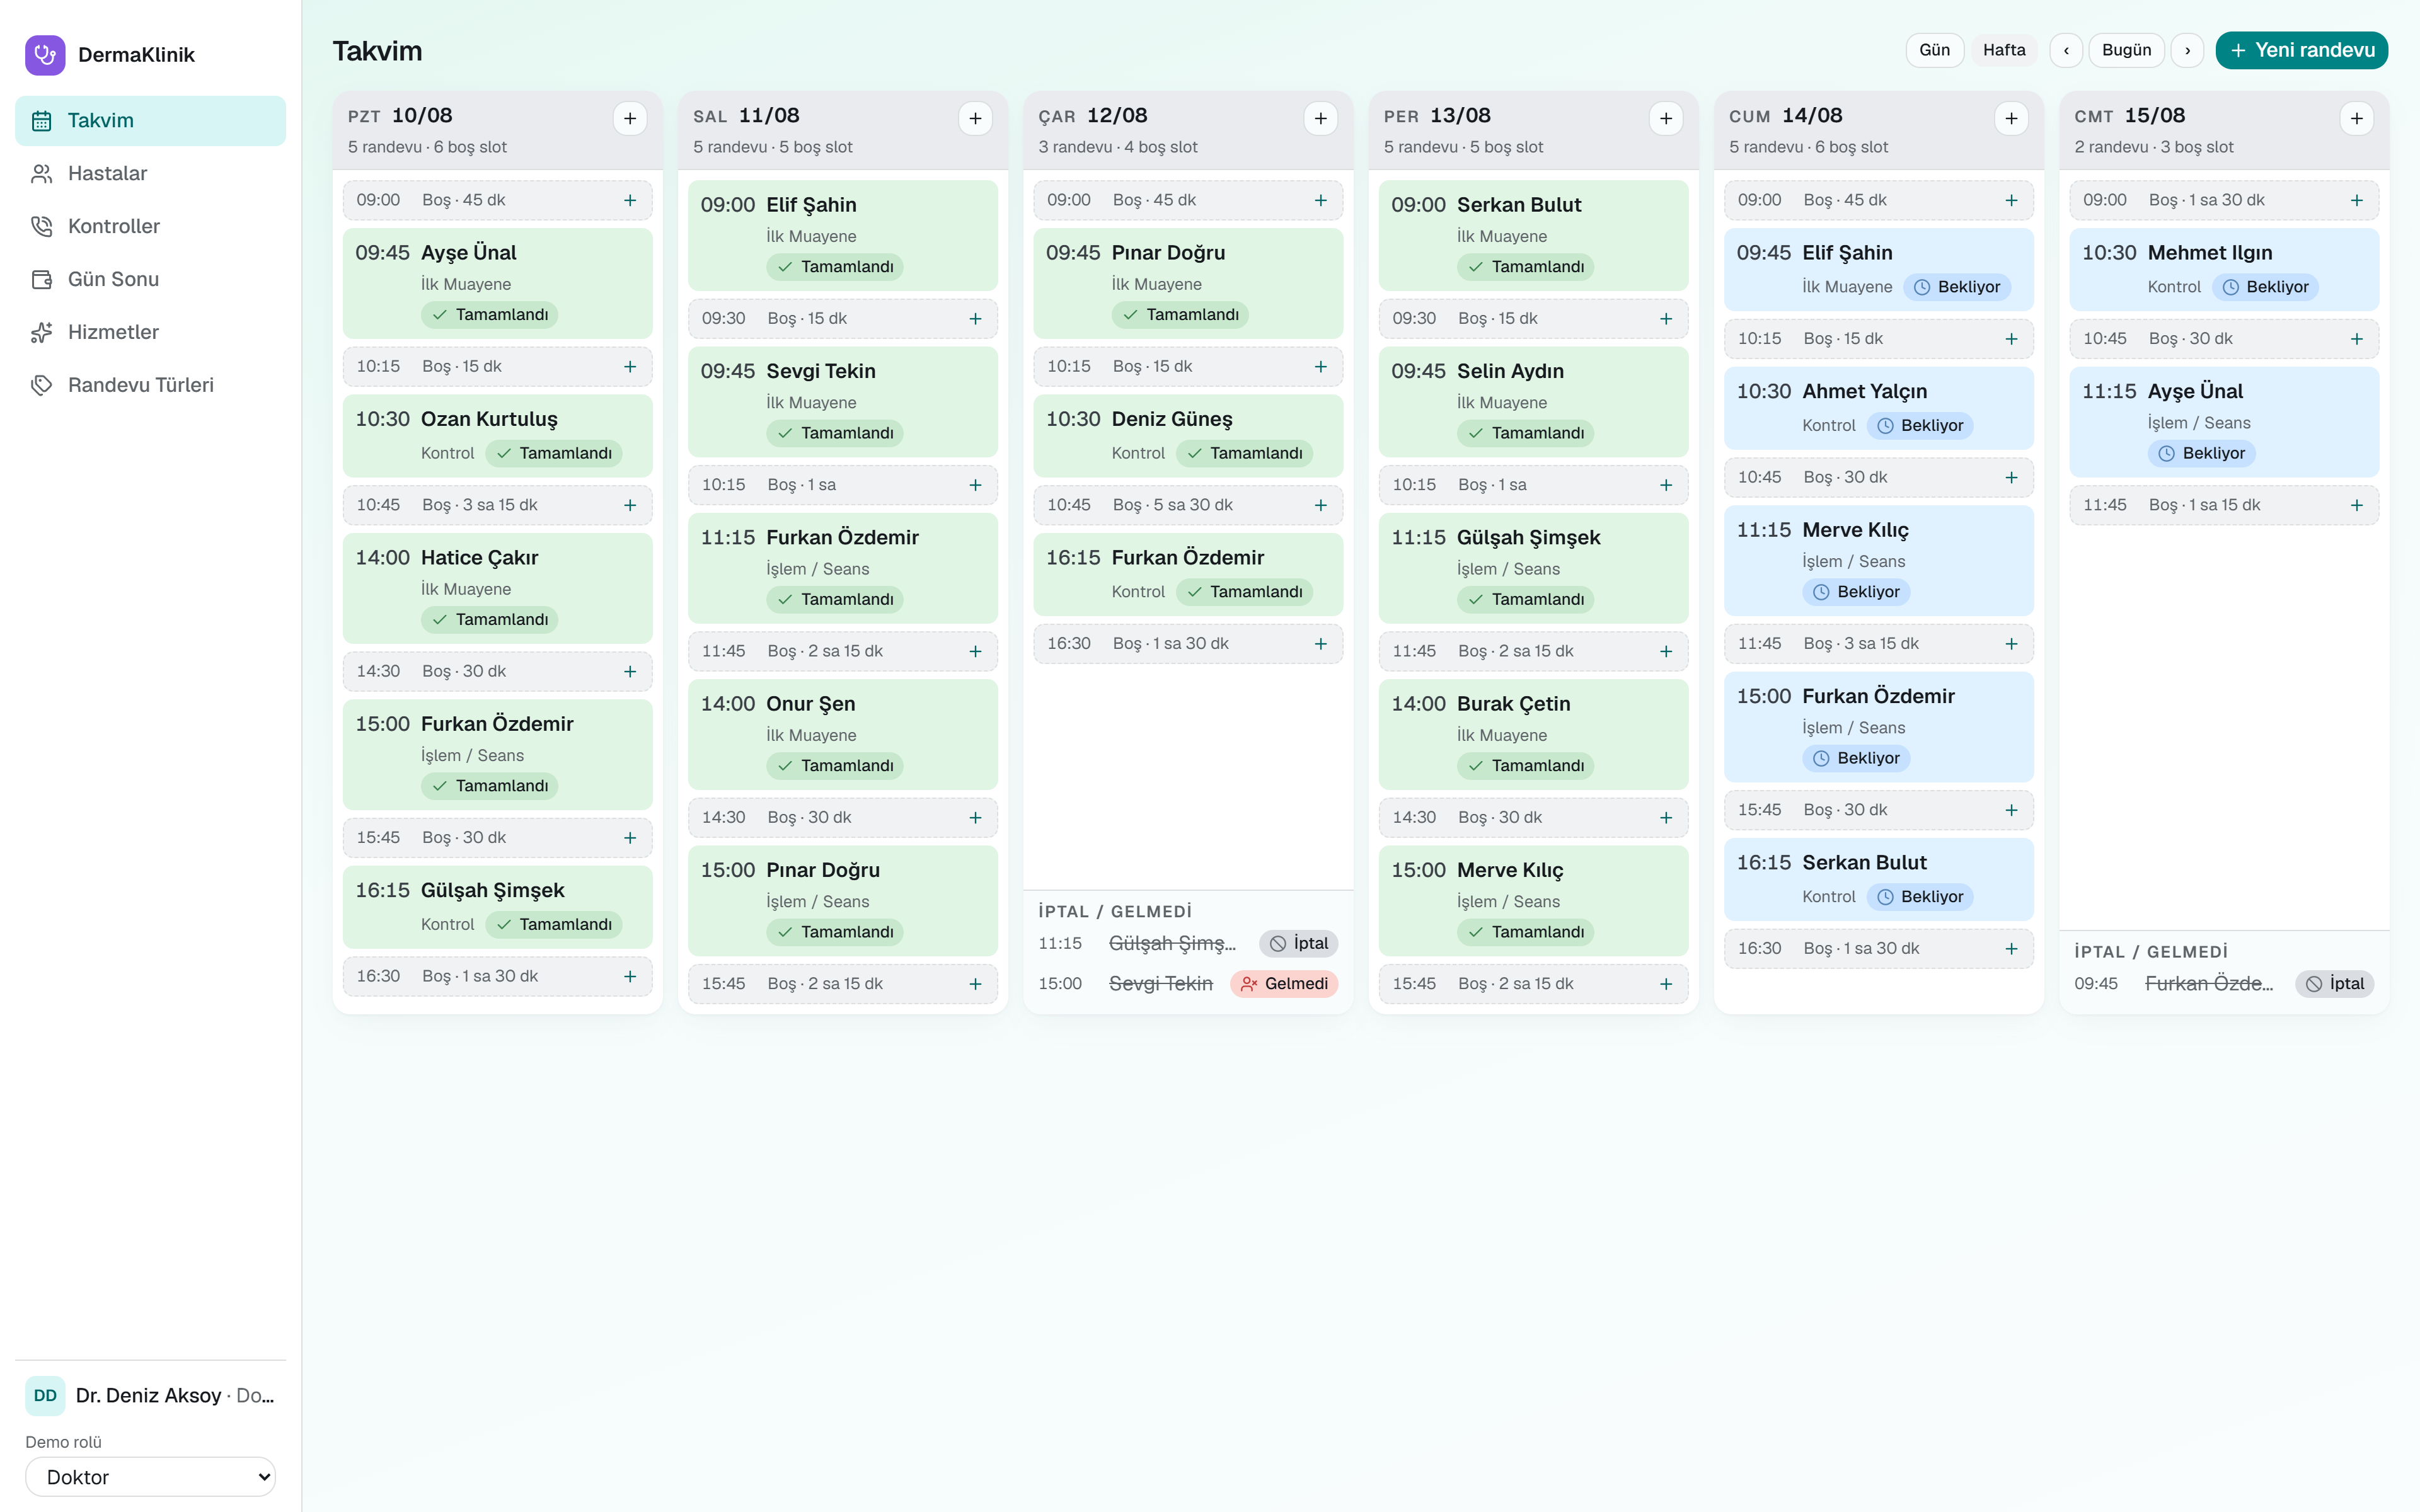
Task: Select Takvim in the sidebar
Action: pos(150,120)
